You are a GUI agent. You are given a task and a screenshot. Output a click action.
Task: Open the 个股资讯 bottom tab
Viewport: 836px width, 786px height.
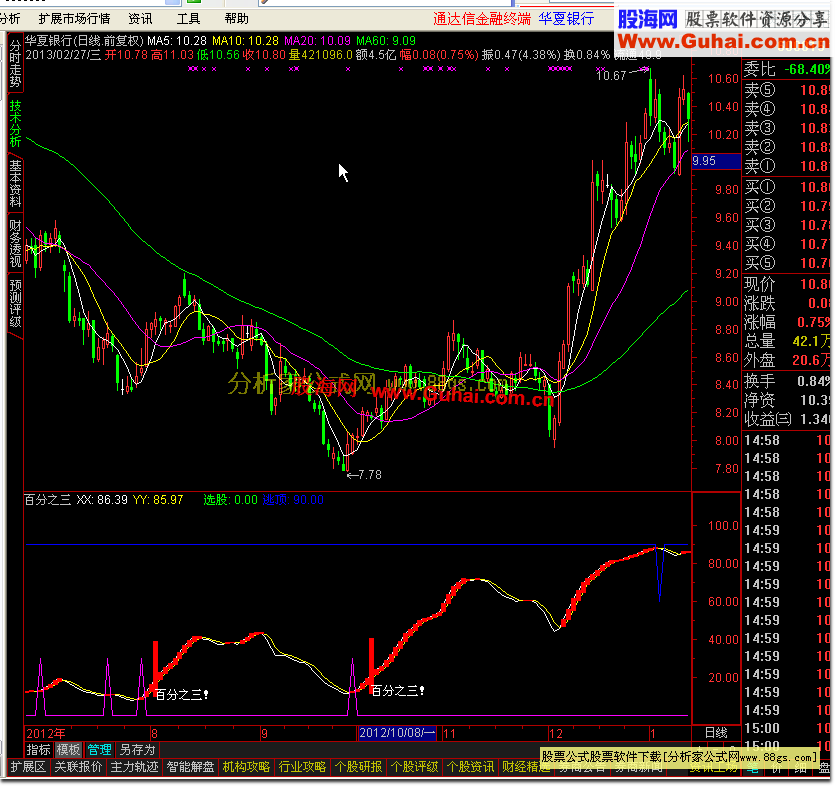(x=470, y=767)
